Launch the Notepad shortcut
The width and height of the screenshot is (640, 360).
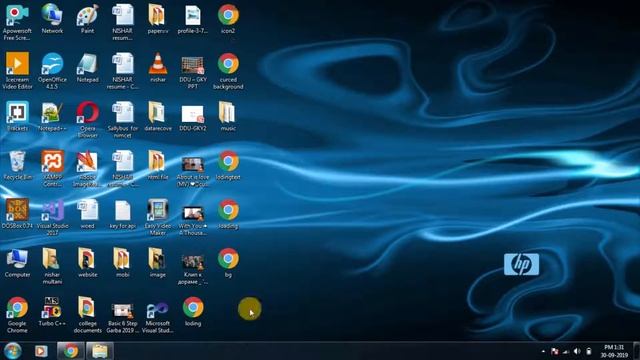[x=87, y=68]
